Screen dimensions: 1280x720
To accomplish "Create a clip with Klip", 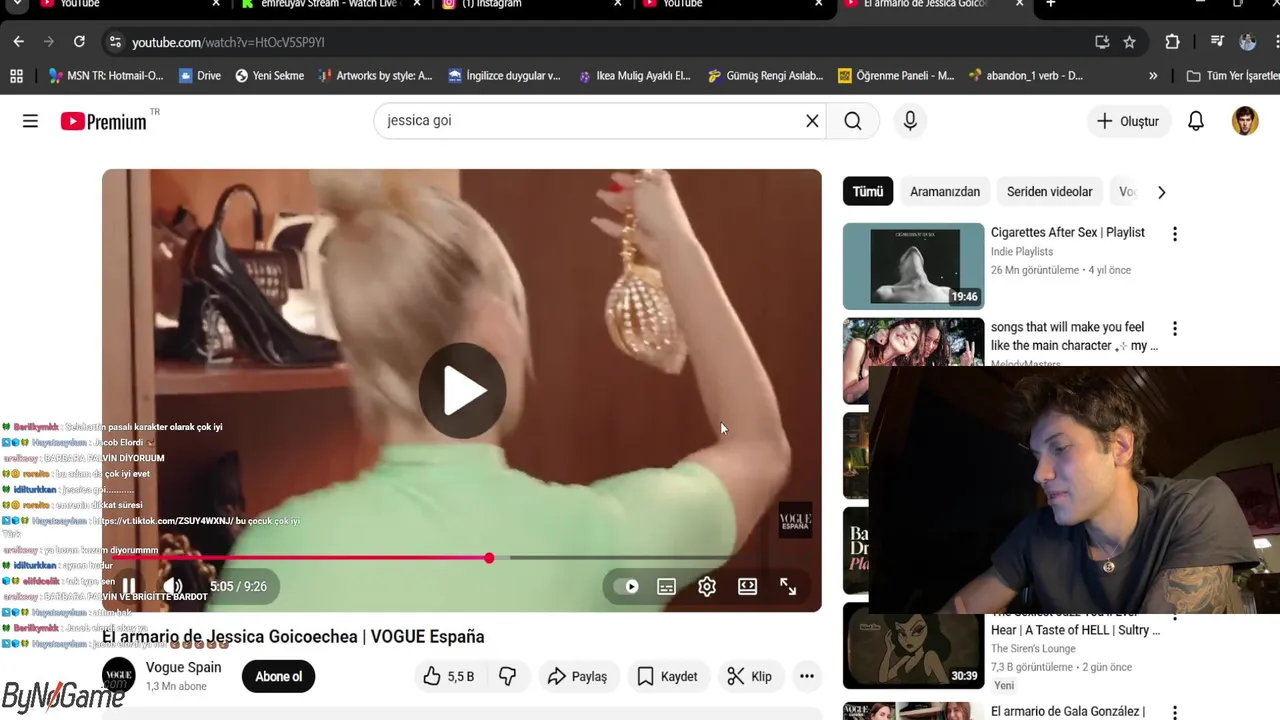I will click(x=749, y=677).
